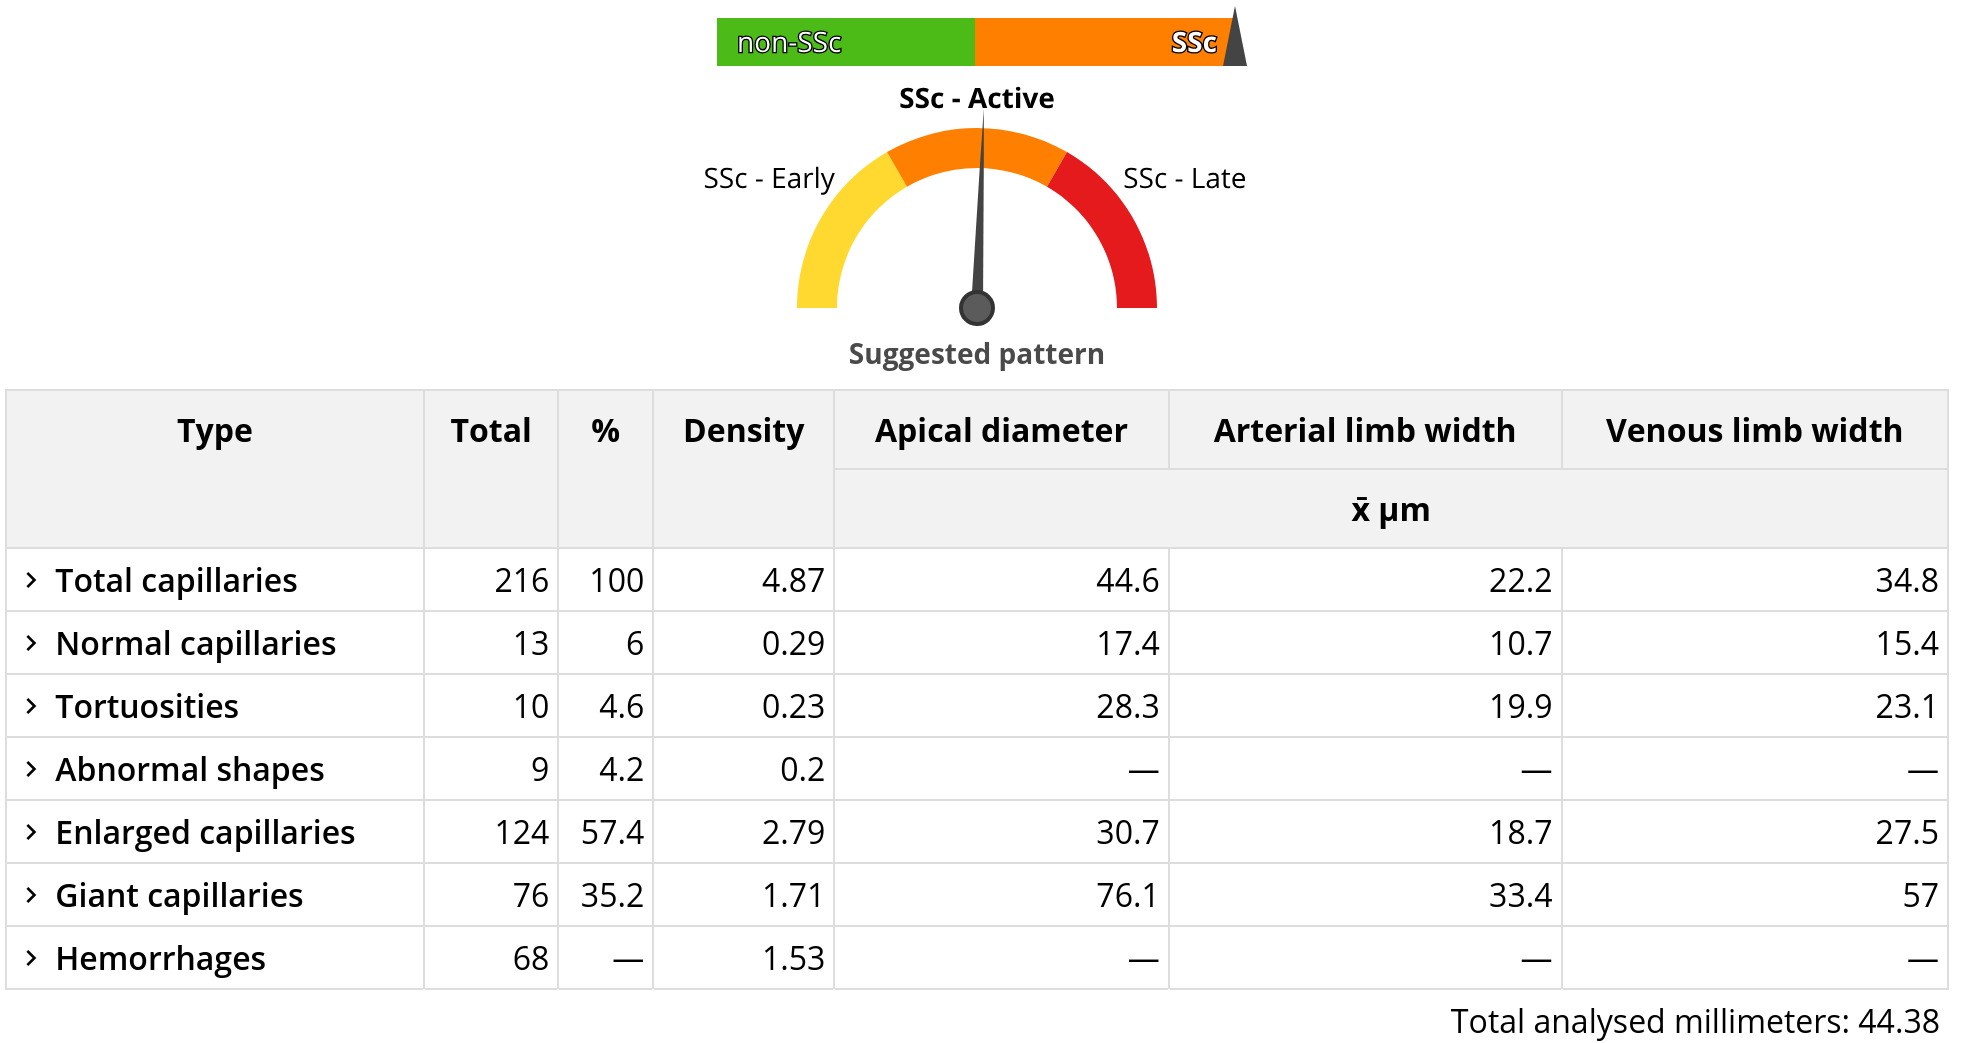Expand the Enlarged capillaries row chevron
The width and height of the screenshot is (1962, 1043).
pyautogui.click(x=31, y=832)
